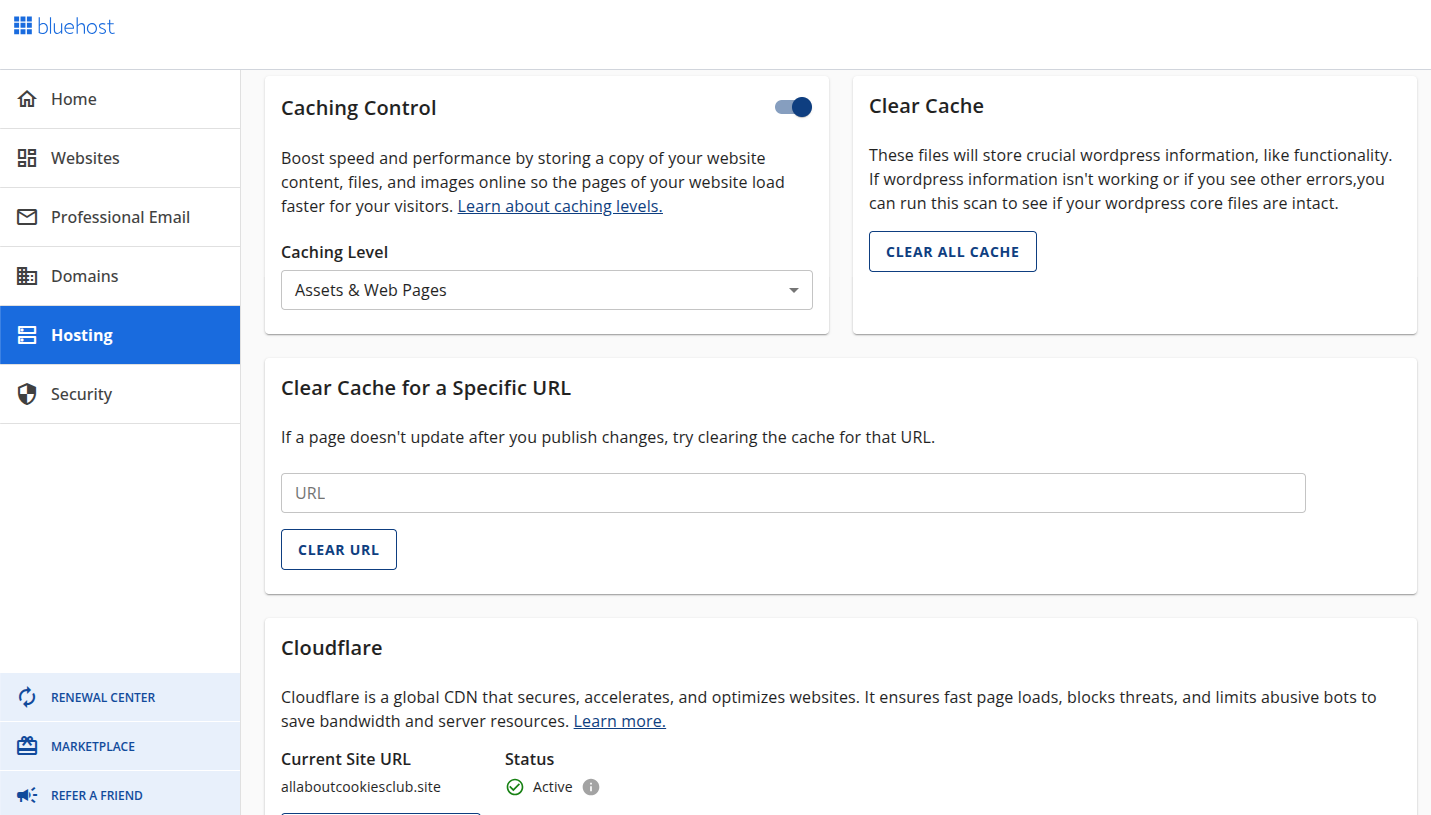Click the Hosting server icon
Viewport: 1431px width, 815px height.
click(x=27, y=335)
